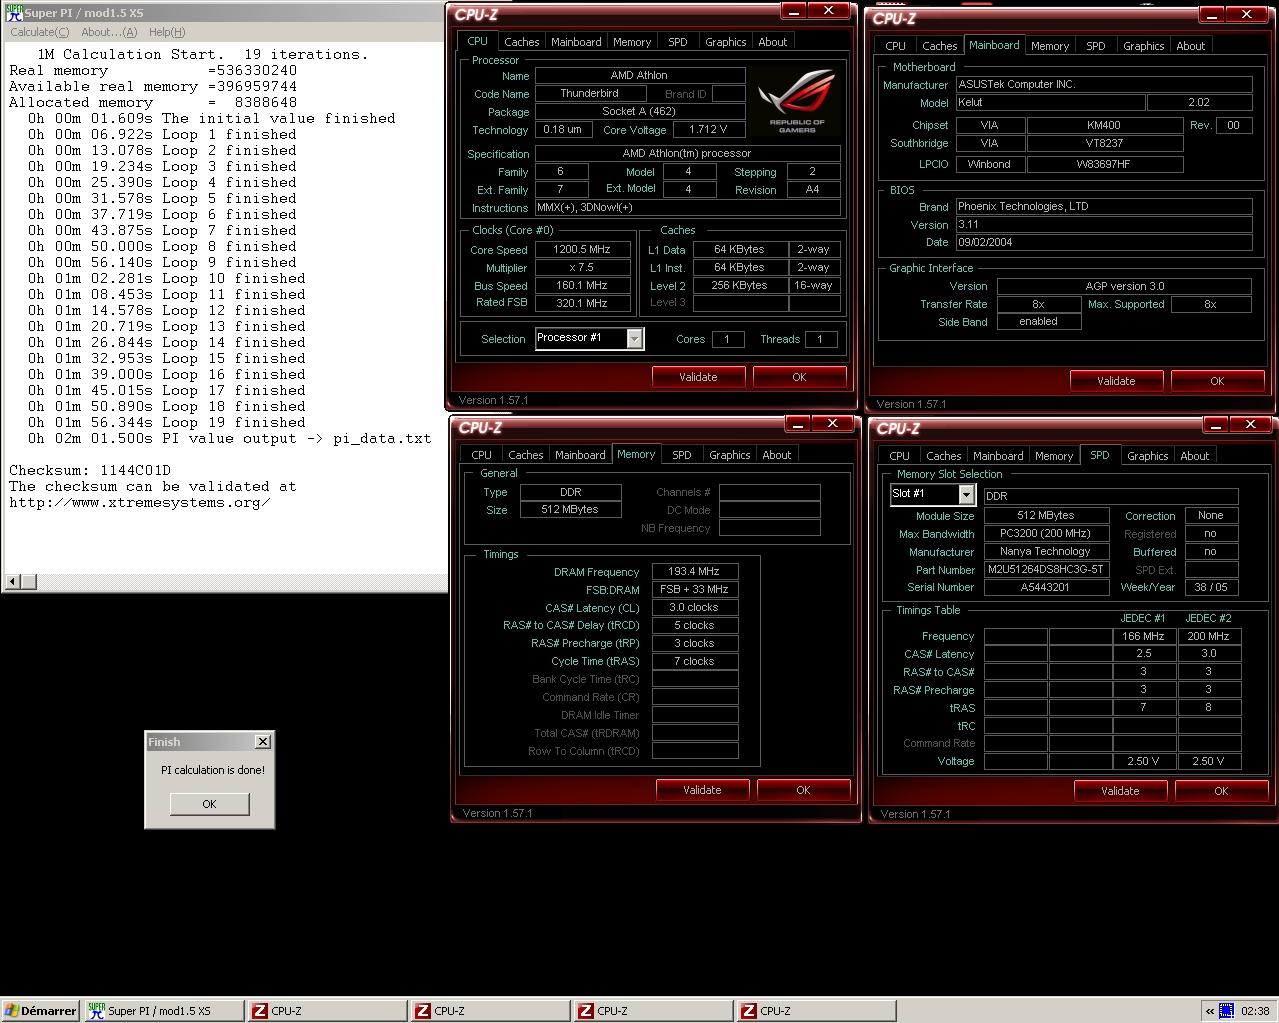Open About tab in CPU window
Screen dimensions: 1279x1023
772,42
